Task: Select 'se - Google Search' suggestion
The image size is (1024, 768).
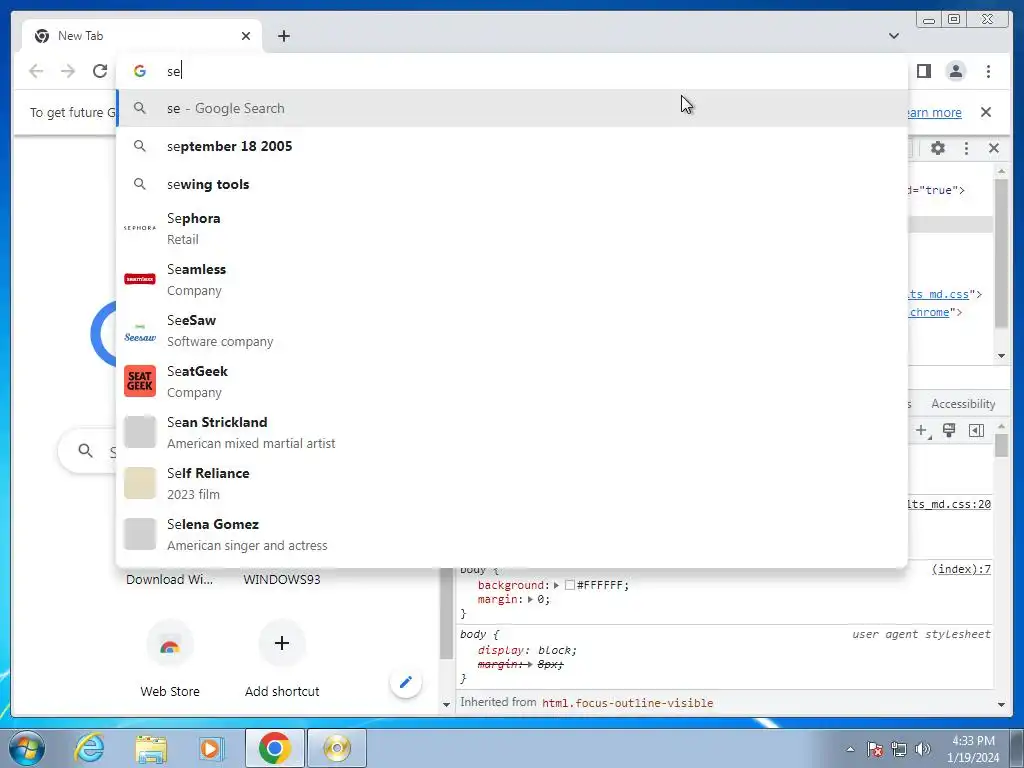Action: tap(512, 108)
